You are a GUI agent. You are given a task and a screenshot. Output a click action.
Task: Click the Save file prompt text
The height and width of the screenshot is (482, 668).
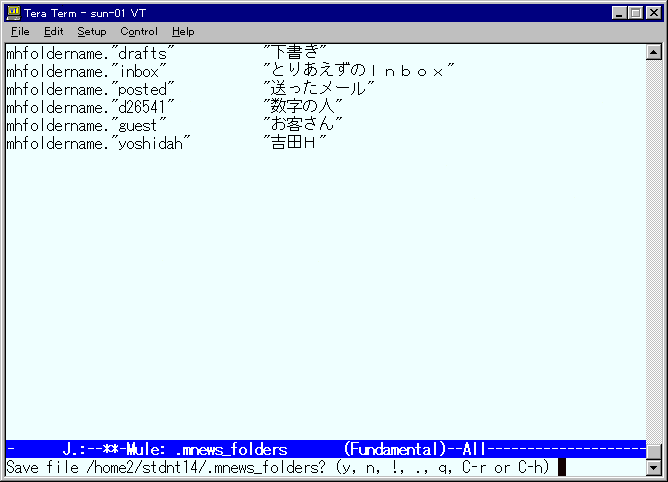278,468
